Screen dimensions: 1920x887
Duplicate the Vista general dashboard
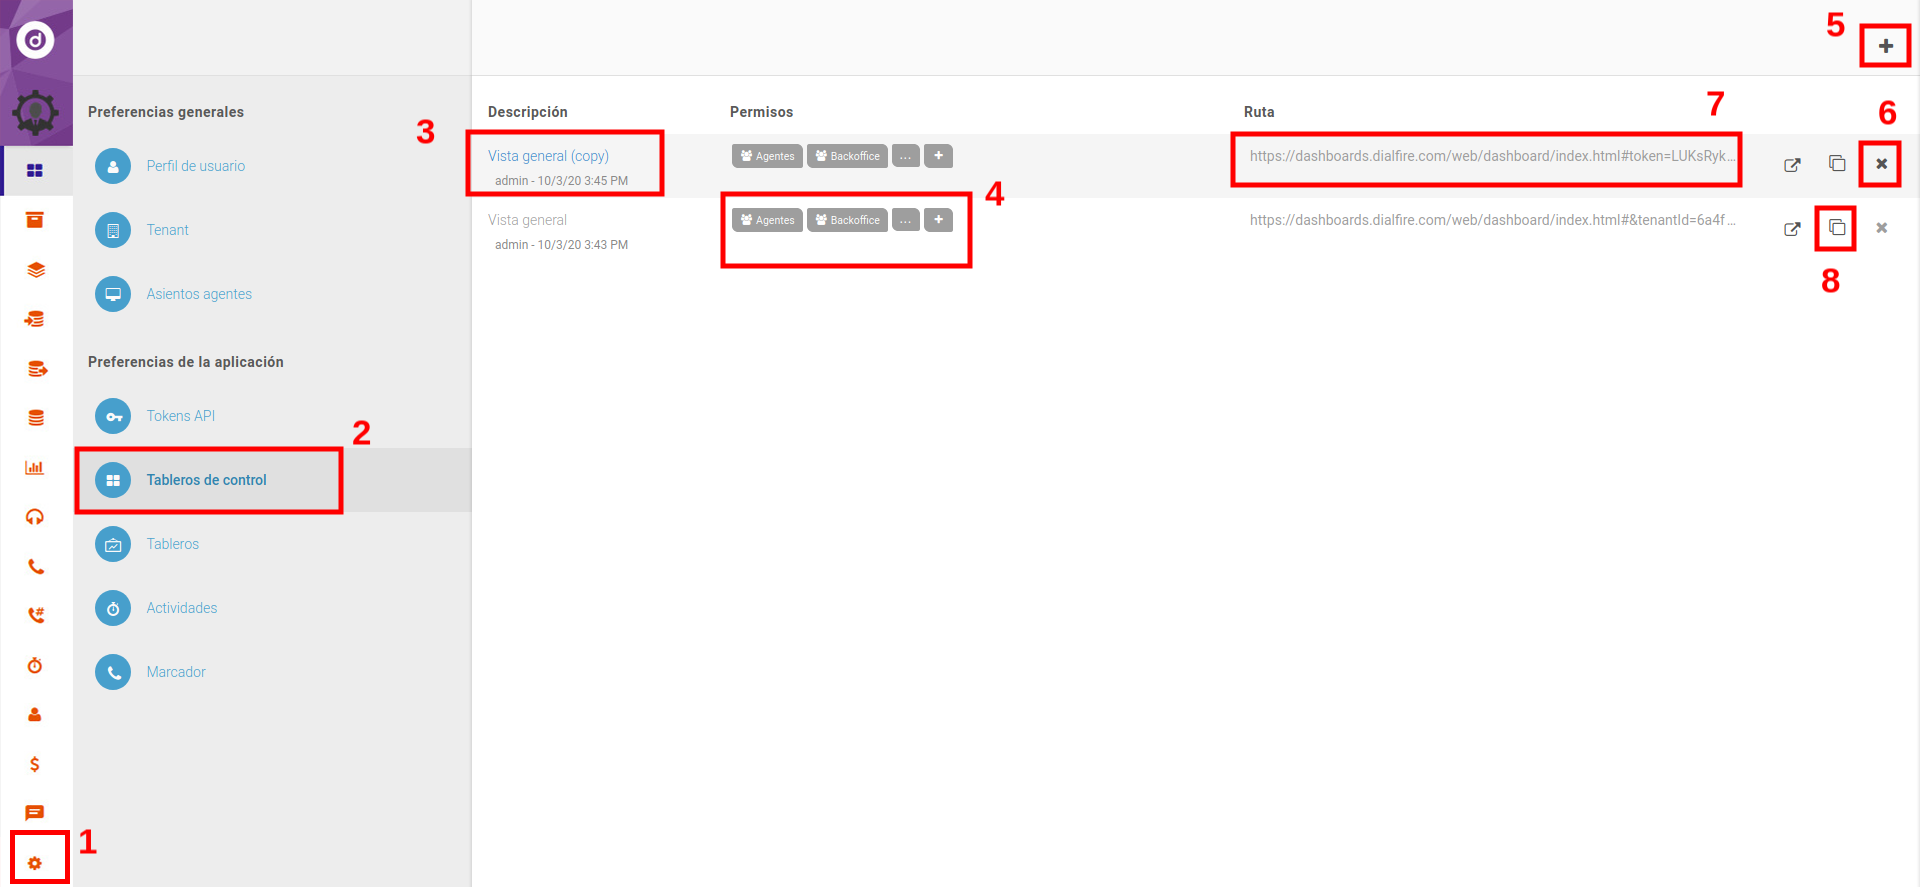coord(1837,228)
